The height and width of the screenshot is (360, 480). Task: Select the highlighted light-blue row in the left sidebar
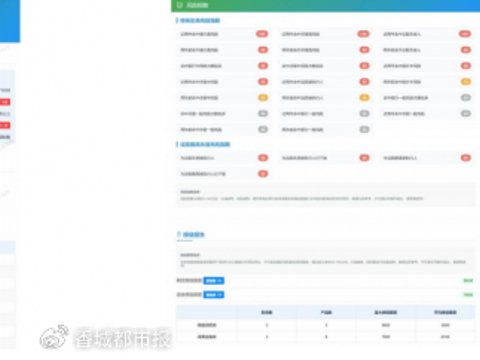[7, 247]
